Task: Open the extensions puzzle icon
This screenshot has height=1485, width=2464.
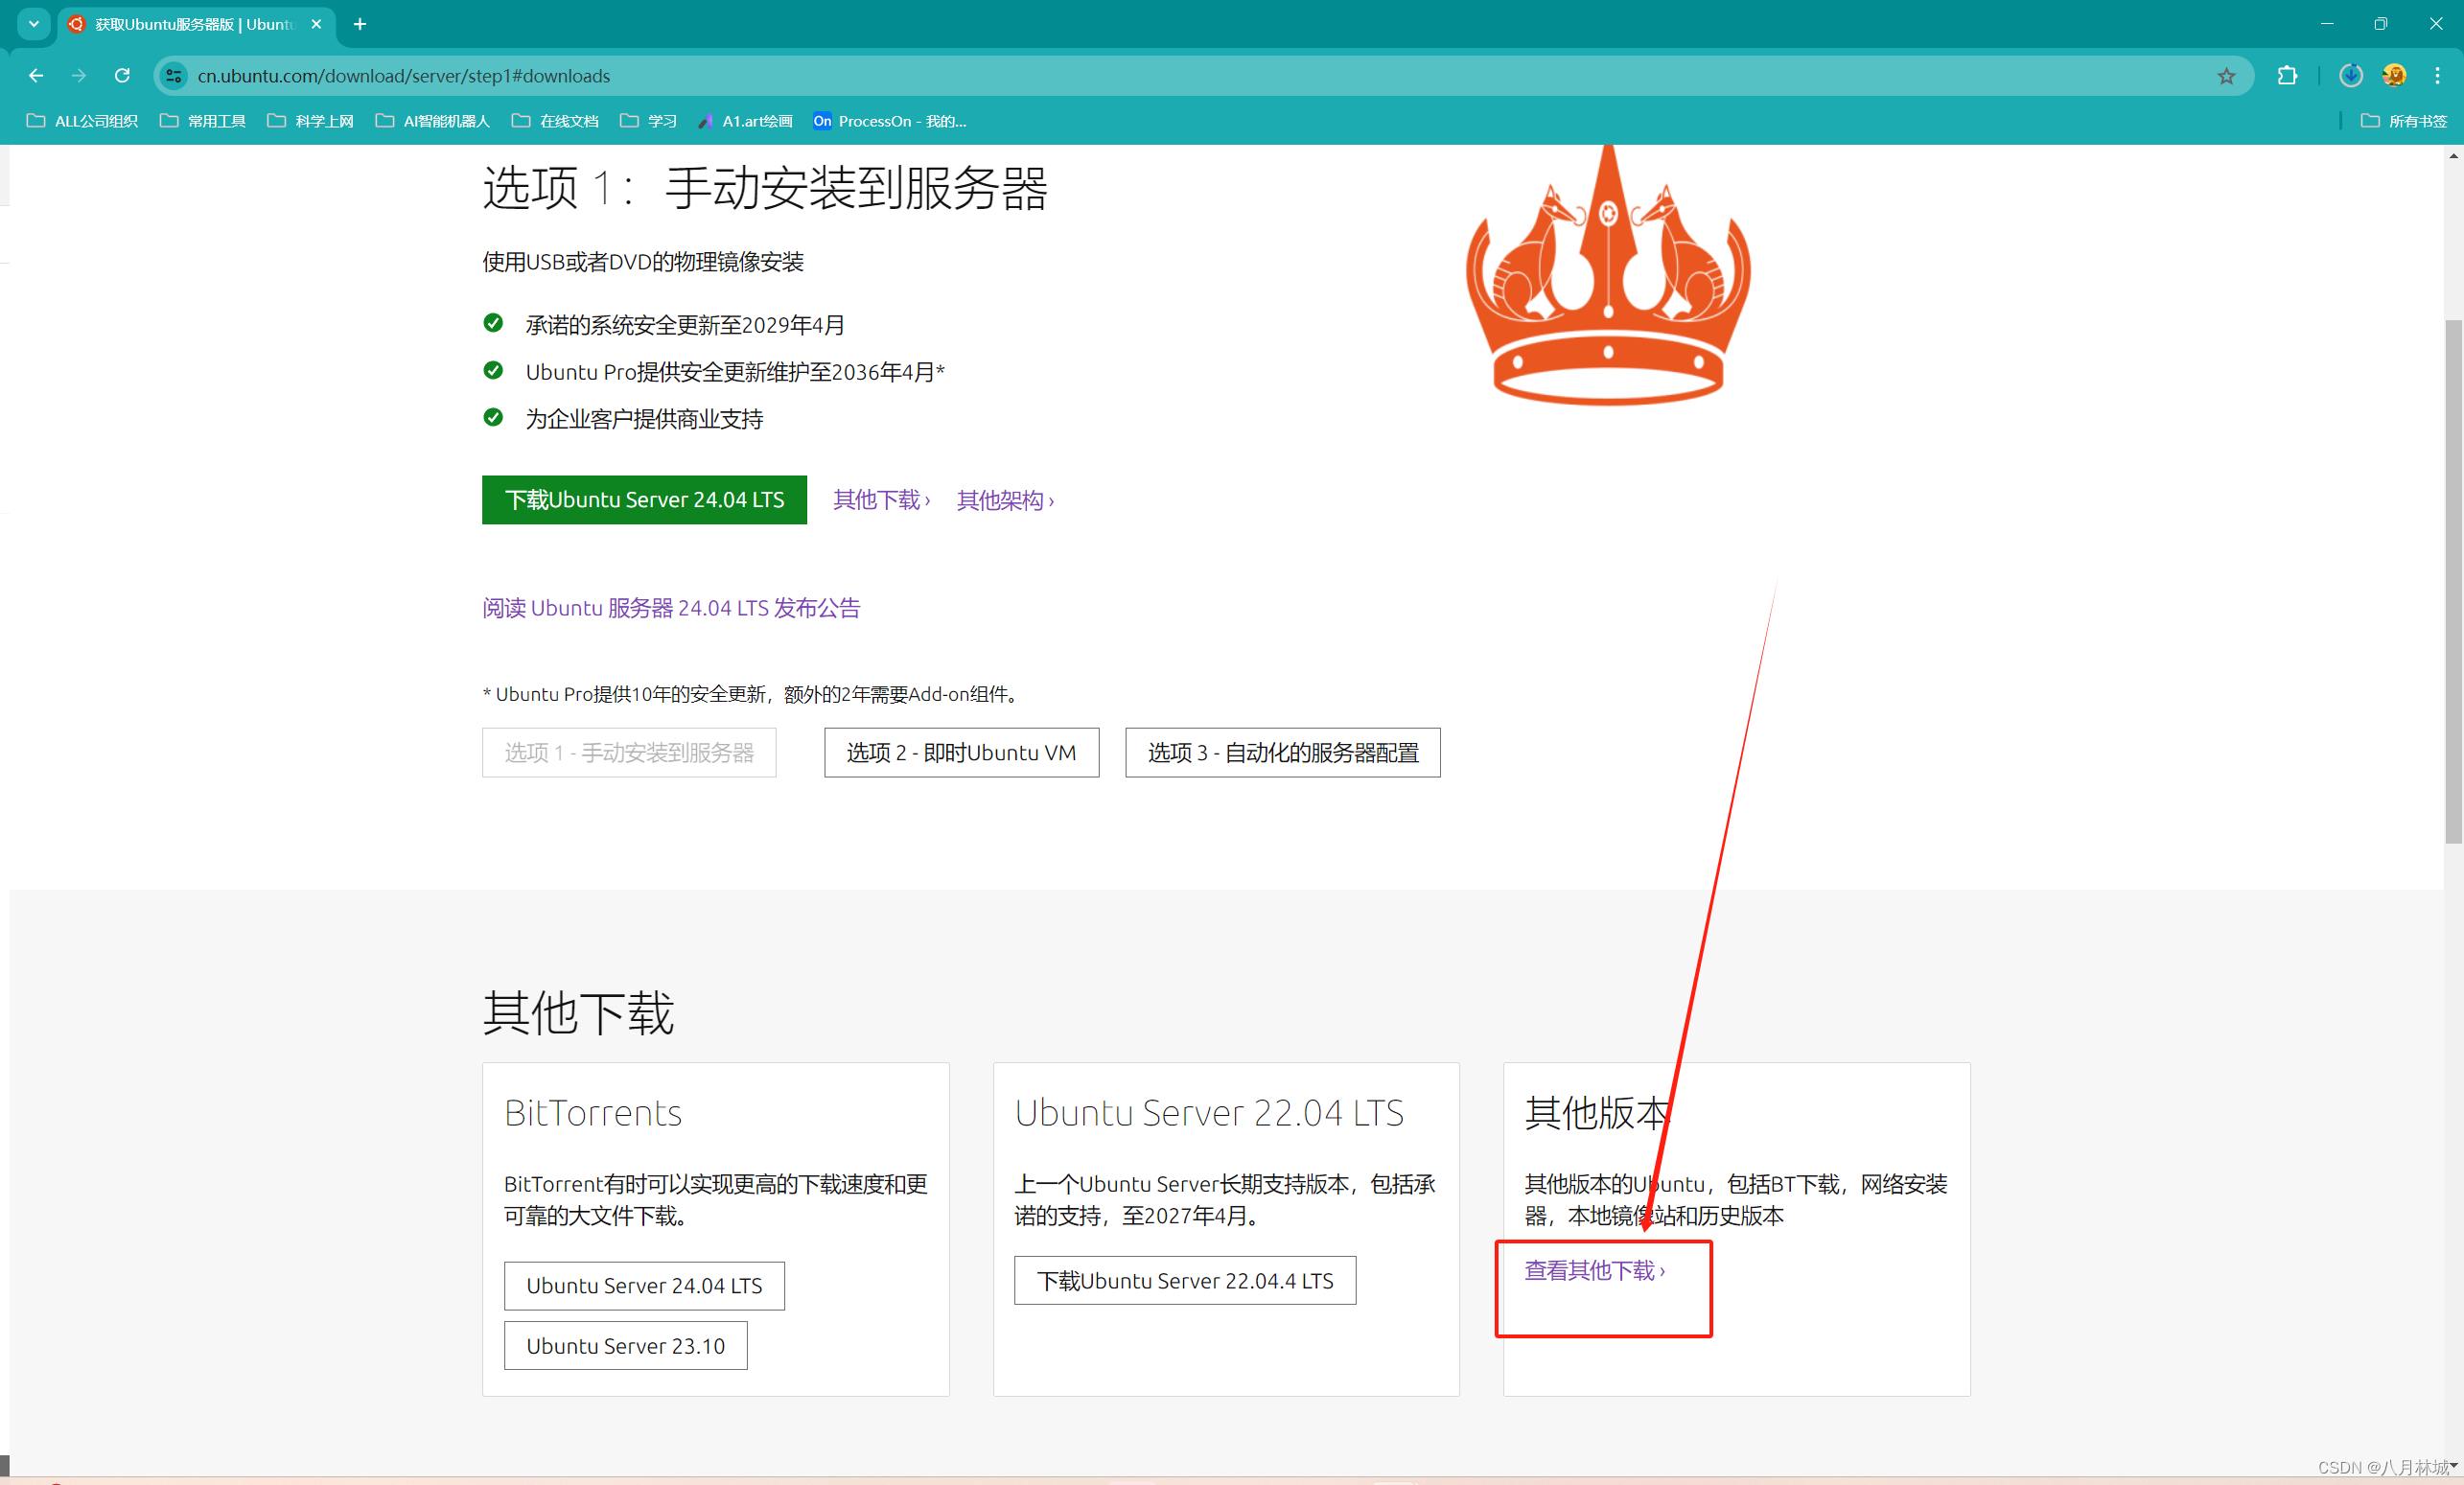Action: click(x=2287, y=76)
